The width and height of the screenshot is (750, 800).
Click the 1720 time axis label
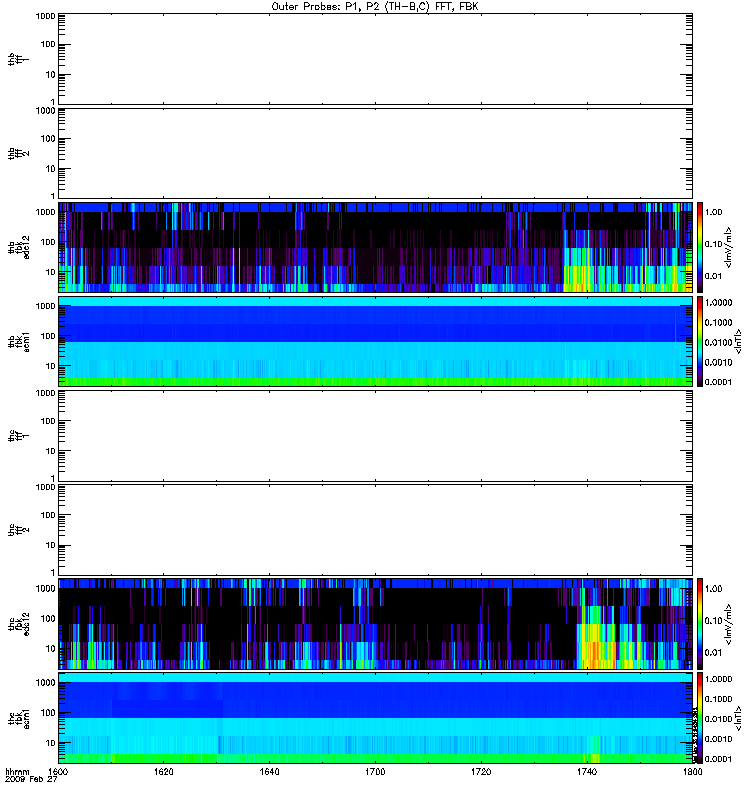tap(481, 771)
